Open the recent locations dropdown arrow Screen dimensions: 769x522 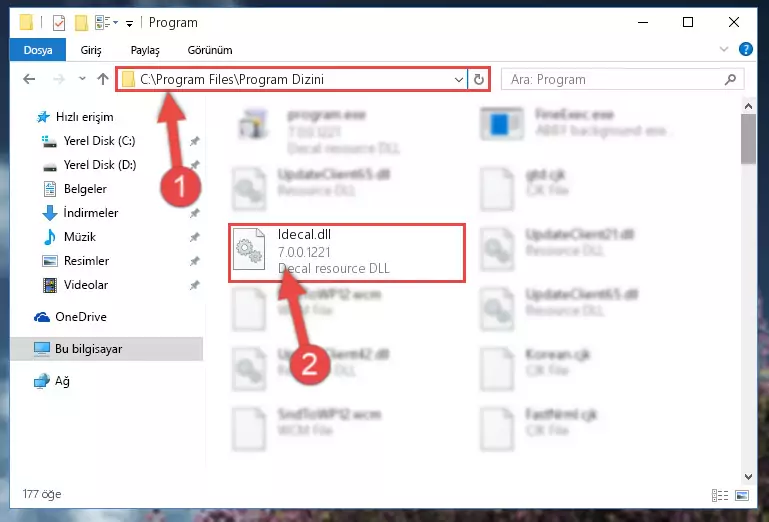pyautogui.click(x=82, y=79)
